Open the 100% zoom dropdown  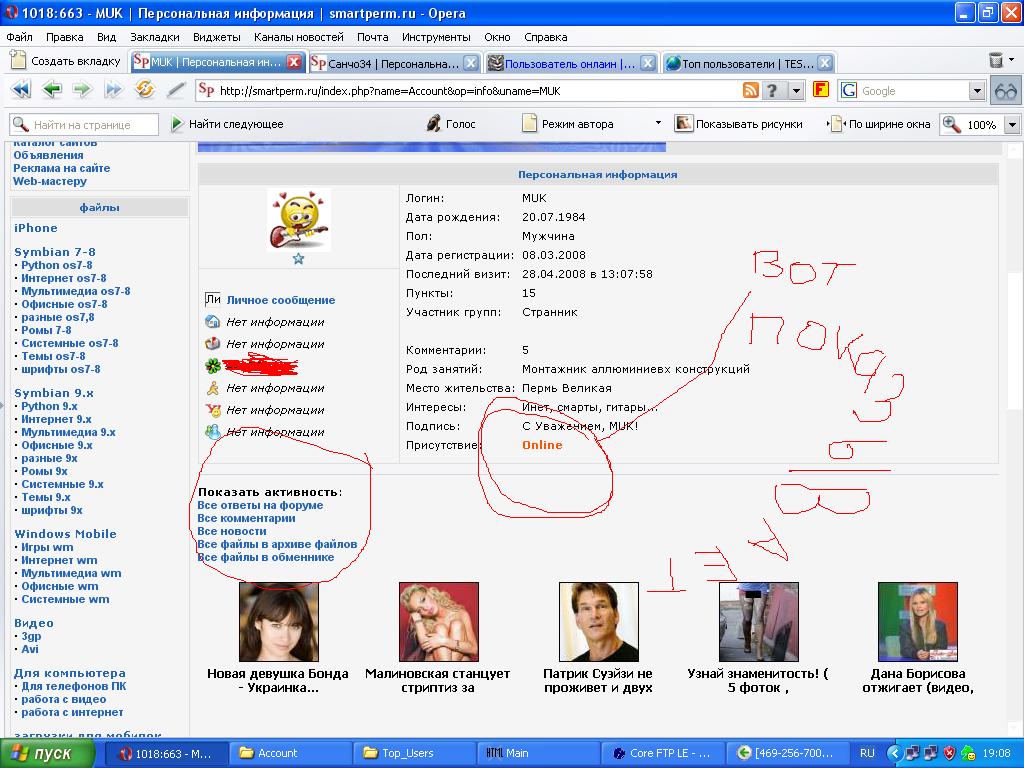click(x=1011, y=125)
